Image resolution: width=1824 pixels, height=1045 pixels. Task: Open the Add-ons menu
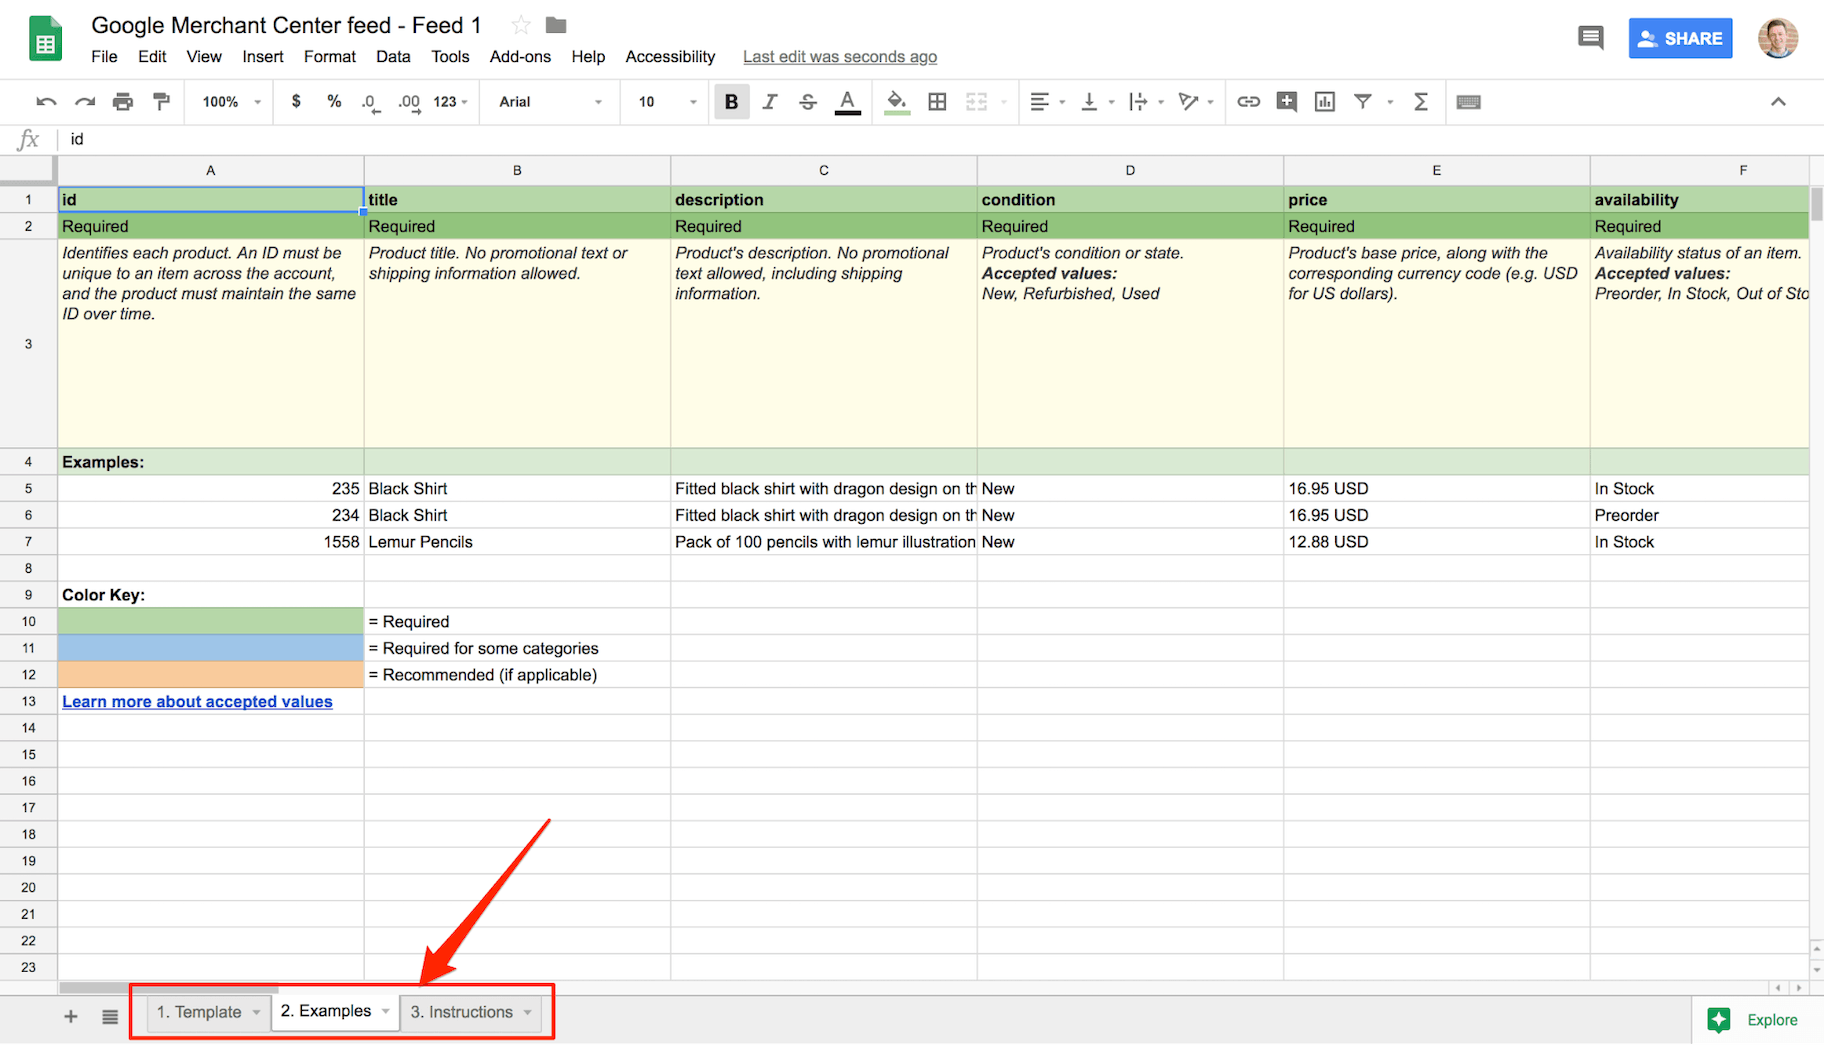[520, 57]
